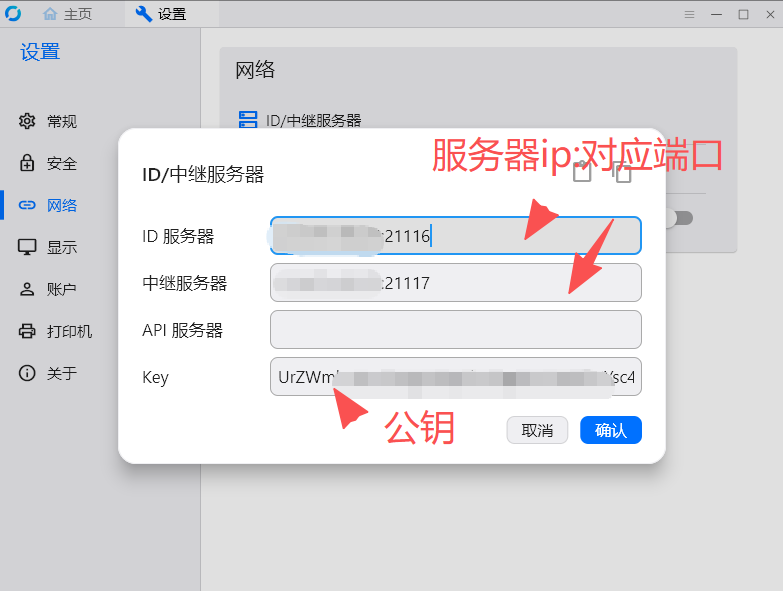Screen dimensions: 783x591
Task: Click the relay server input field
Action: tap(455, 283)
